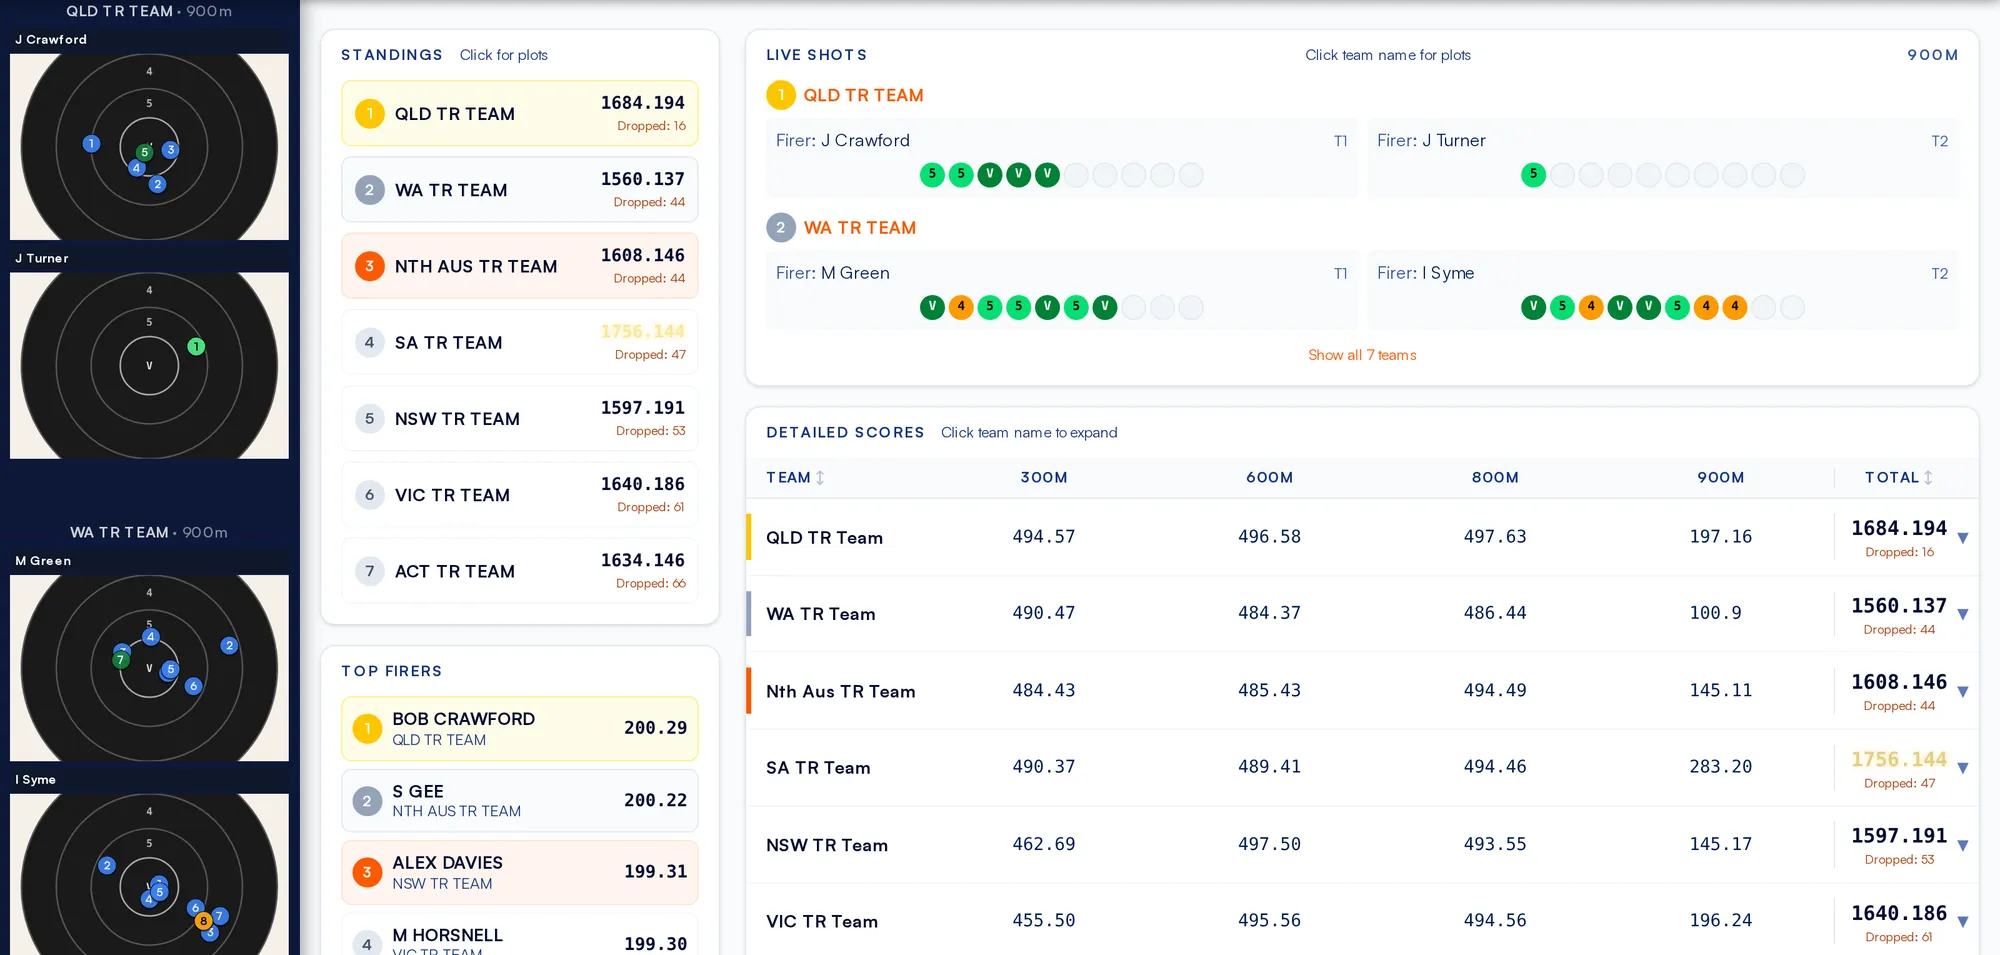Viewport: 2000px width, 955px height.
Task: Click 900M column header in Detailed Scores
Action: (1721, 478)
